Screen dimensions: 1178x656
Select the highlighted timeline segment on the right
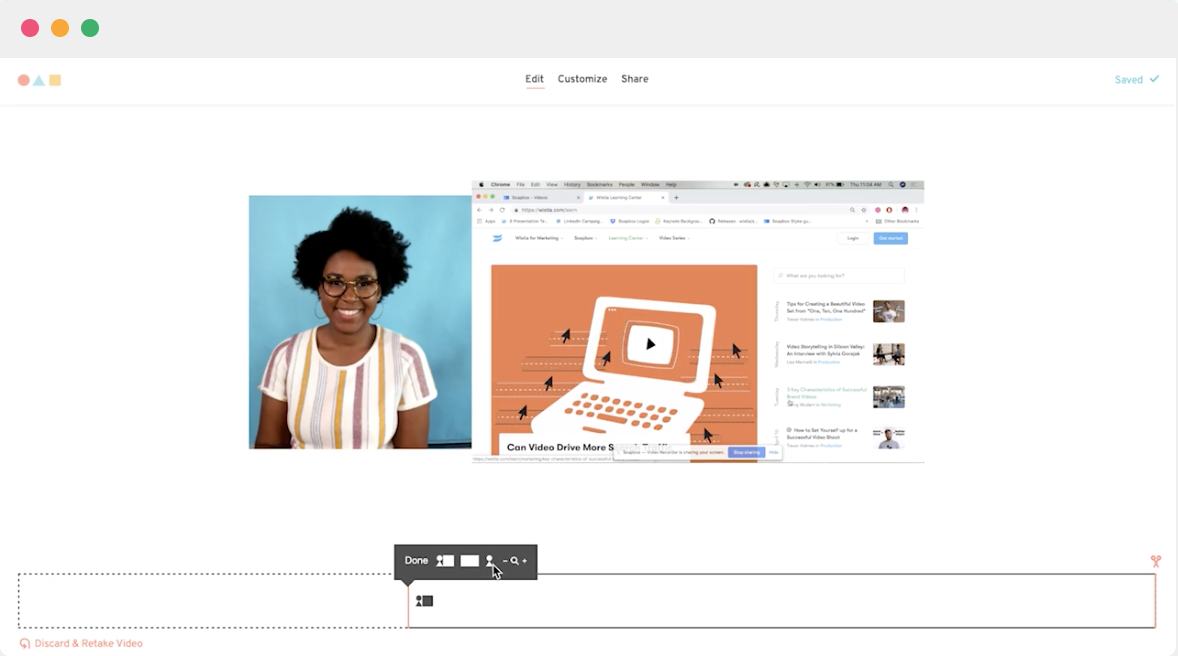tap(780, 601)
